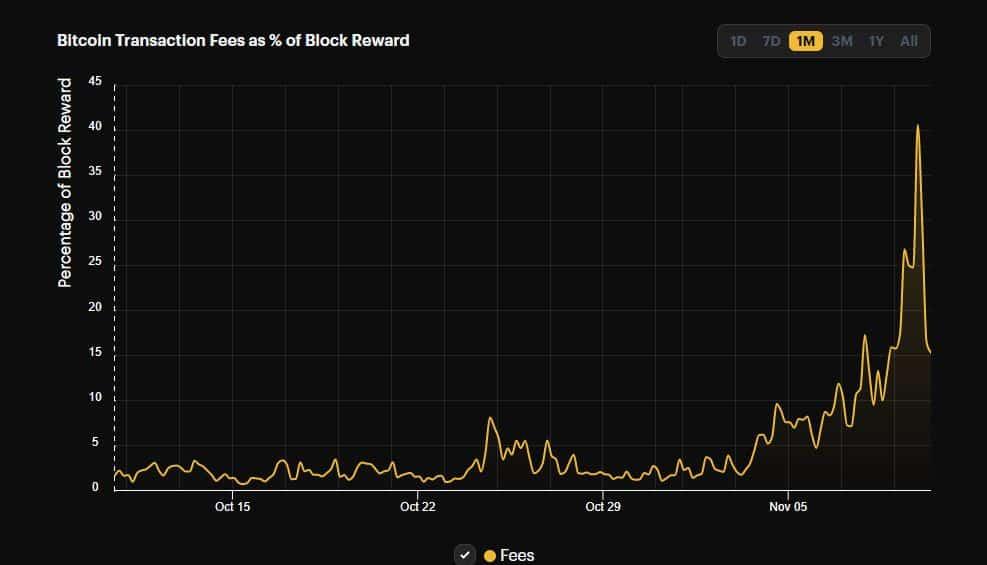
Task: Click the Percentage of Block Reward axis title
Action: (65, 183)
